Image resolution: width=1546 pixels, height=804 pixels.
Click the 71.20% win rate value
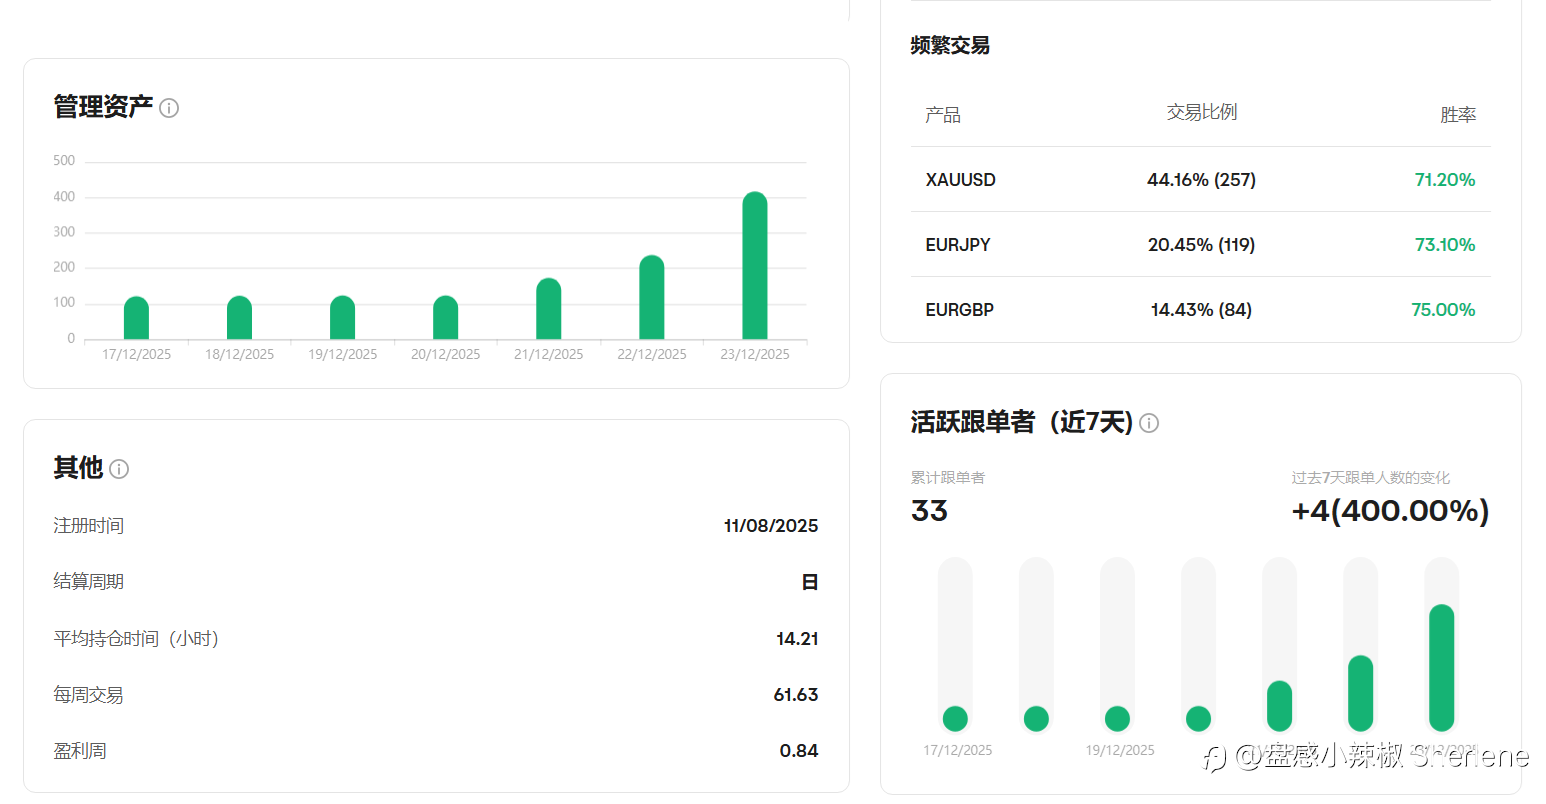[1445, 180]
